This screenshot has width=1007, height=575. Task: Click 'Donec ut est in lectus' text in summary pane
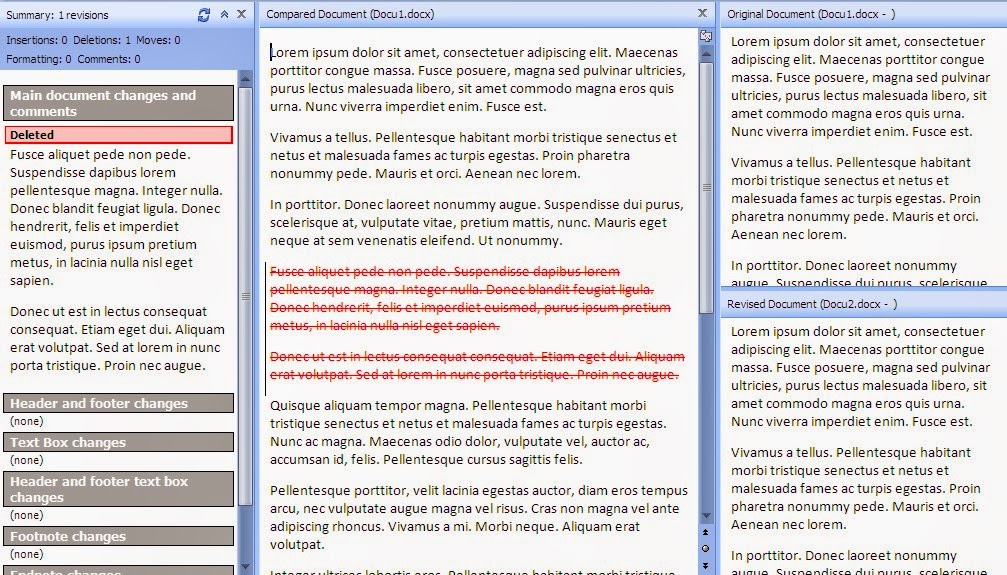118,339
